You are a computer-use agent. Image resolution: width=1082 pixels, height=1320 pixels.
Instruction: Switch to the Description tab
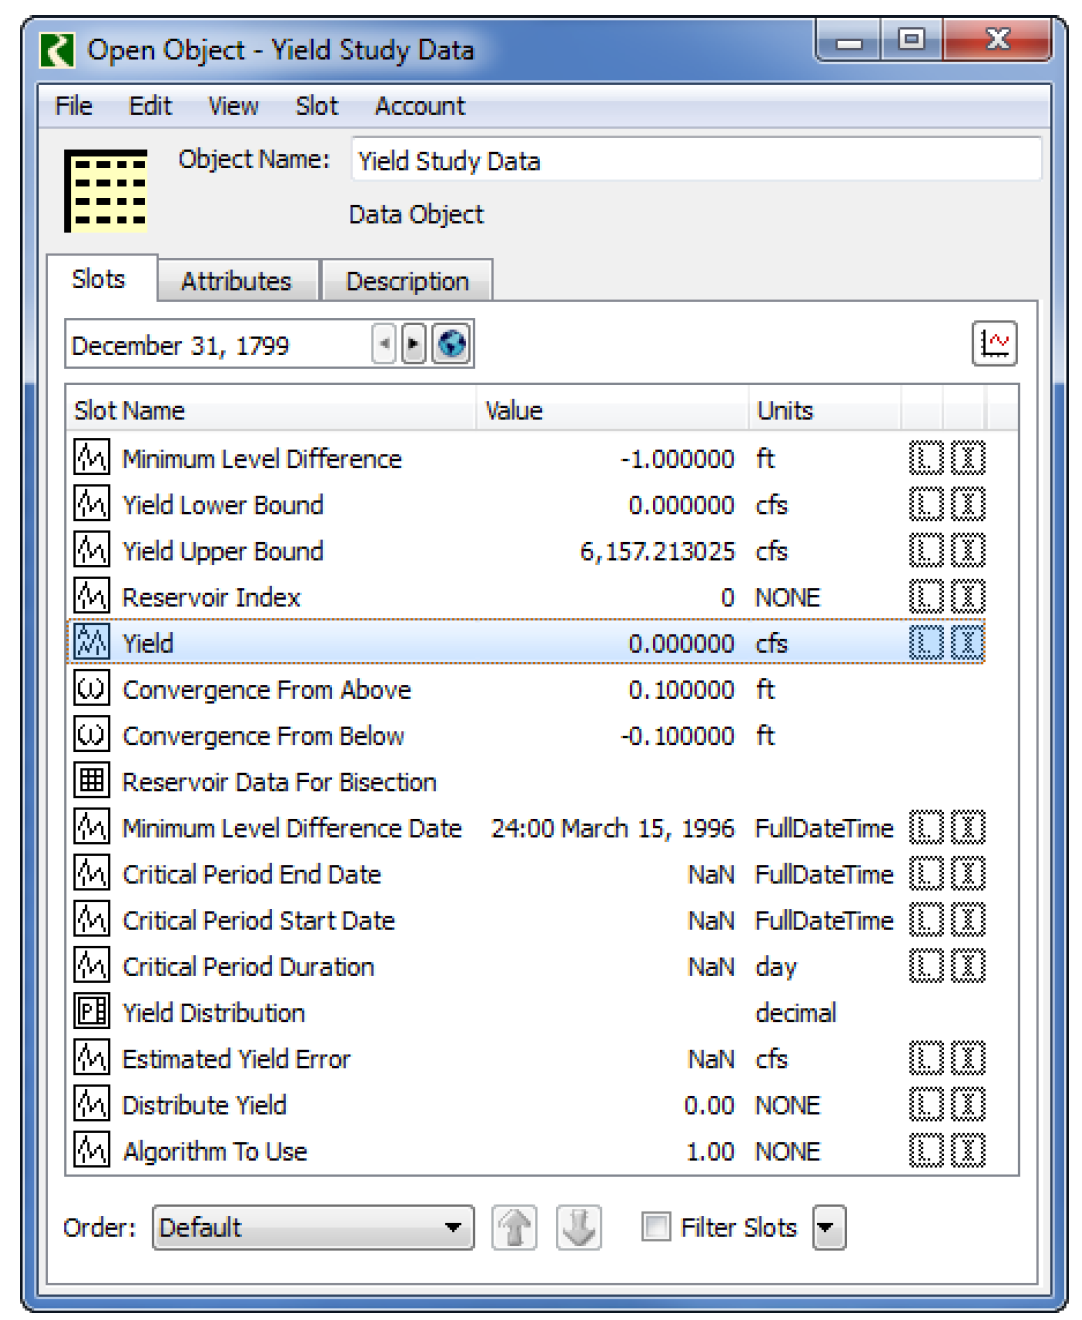(407, 281)
